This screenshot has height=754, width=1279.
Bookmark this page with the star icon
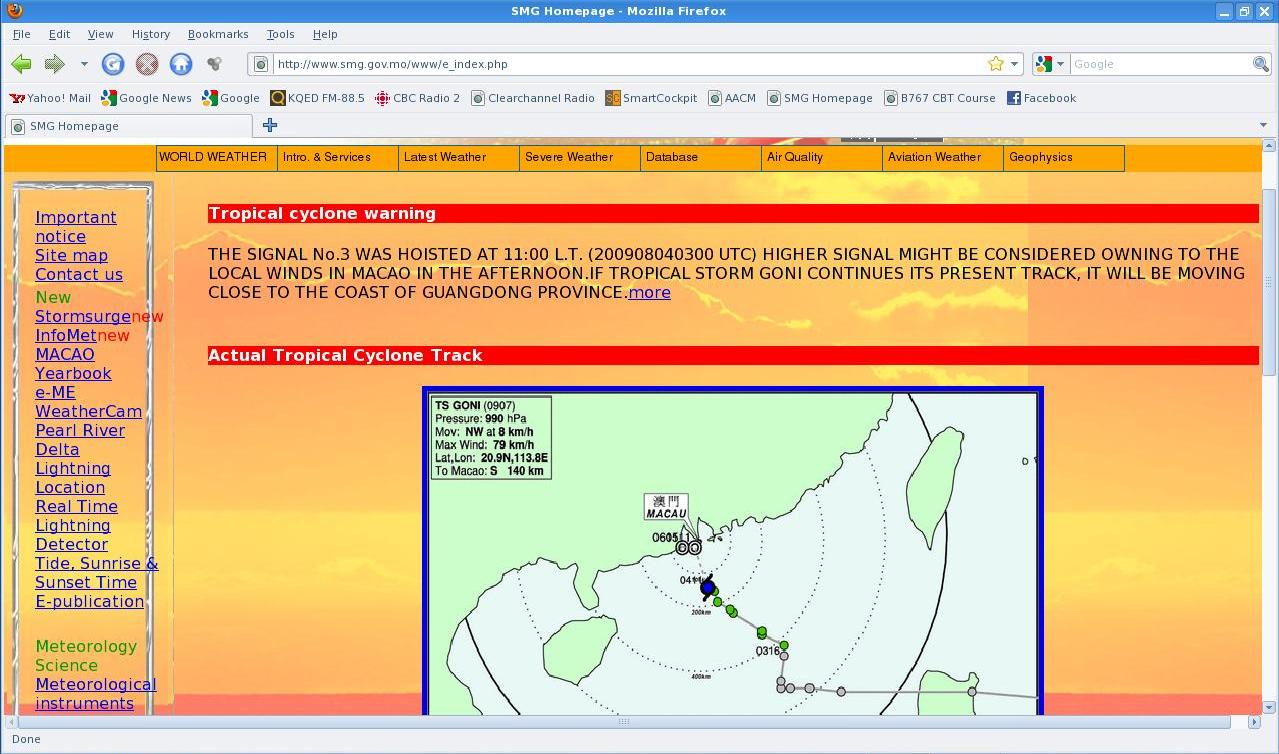pyautogui.click(x=995, y=64)
